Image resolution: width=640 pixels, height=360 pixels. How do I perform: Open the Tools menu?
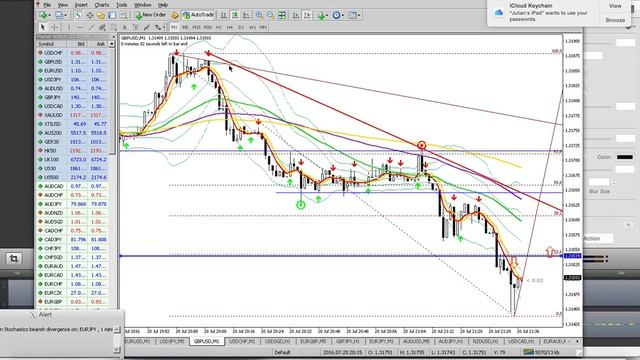point(122,5)
